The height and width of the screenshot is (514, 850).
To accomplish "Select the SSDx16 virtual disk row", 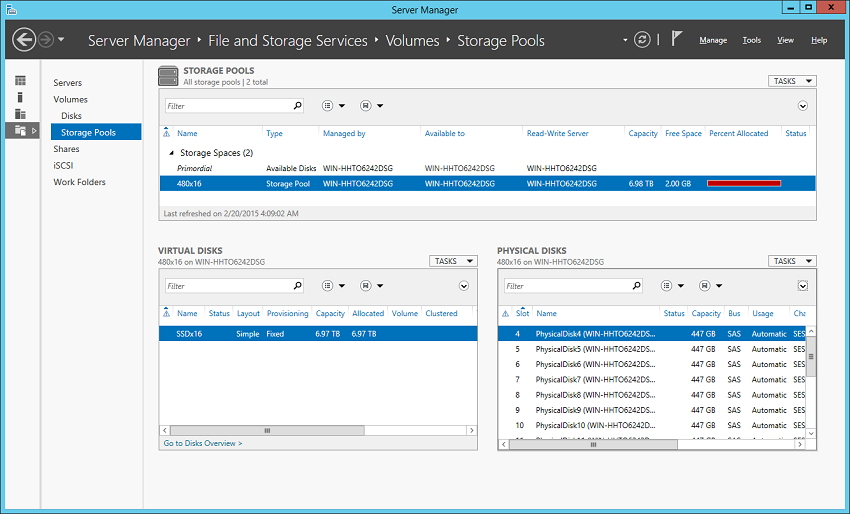I will [x=318, y=334].
